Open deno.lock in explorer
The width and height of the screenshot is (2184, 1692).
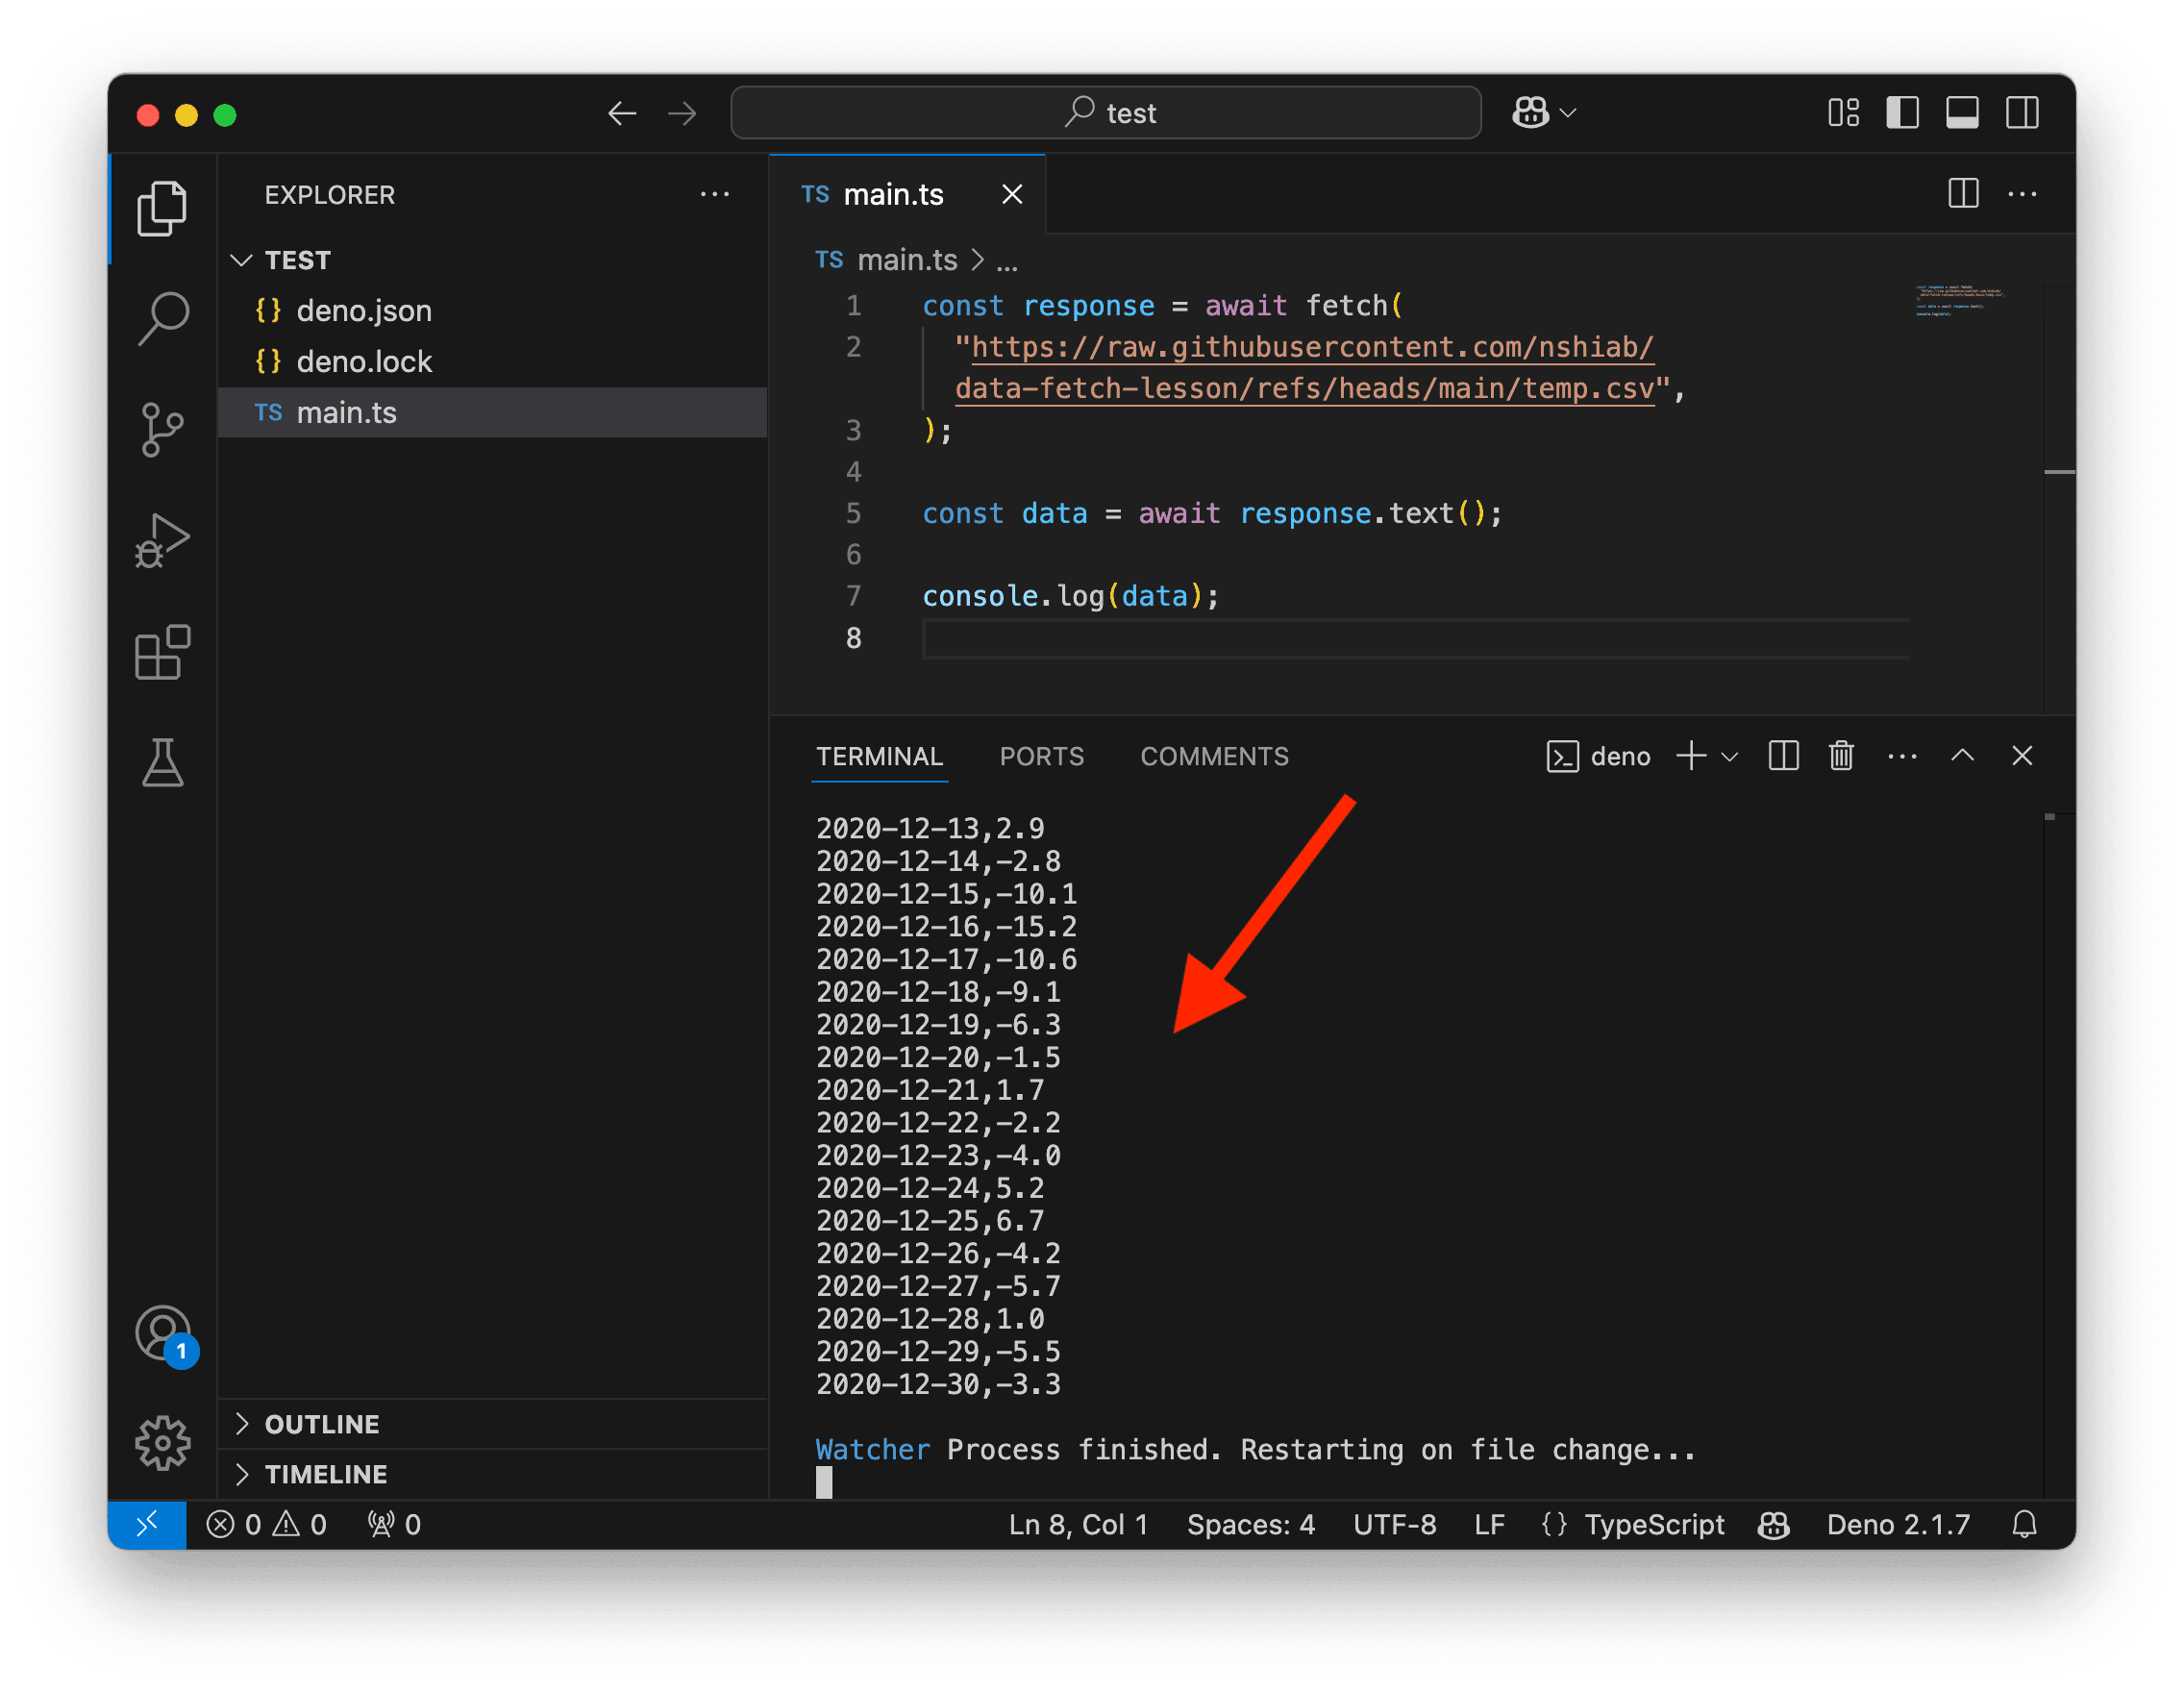click(492, 362)
